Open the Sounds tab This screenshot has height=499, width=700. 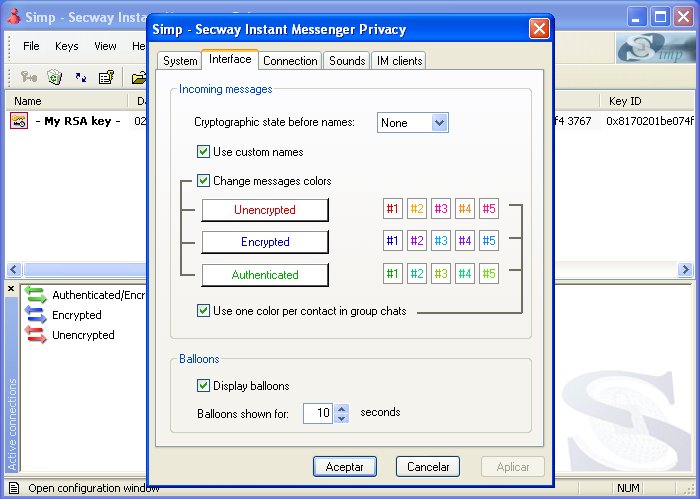tap(347, 61)
